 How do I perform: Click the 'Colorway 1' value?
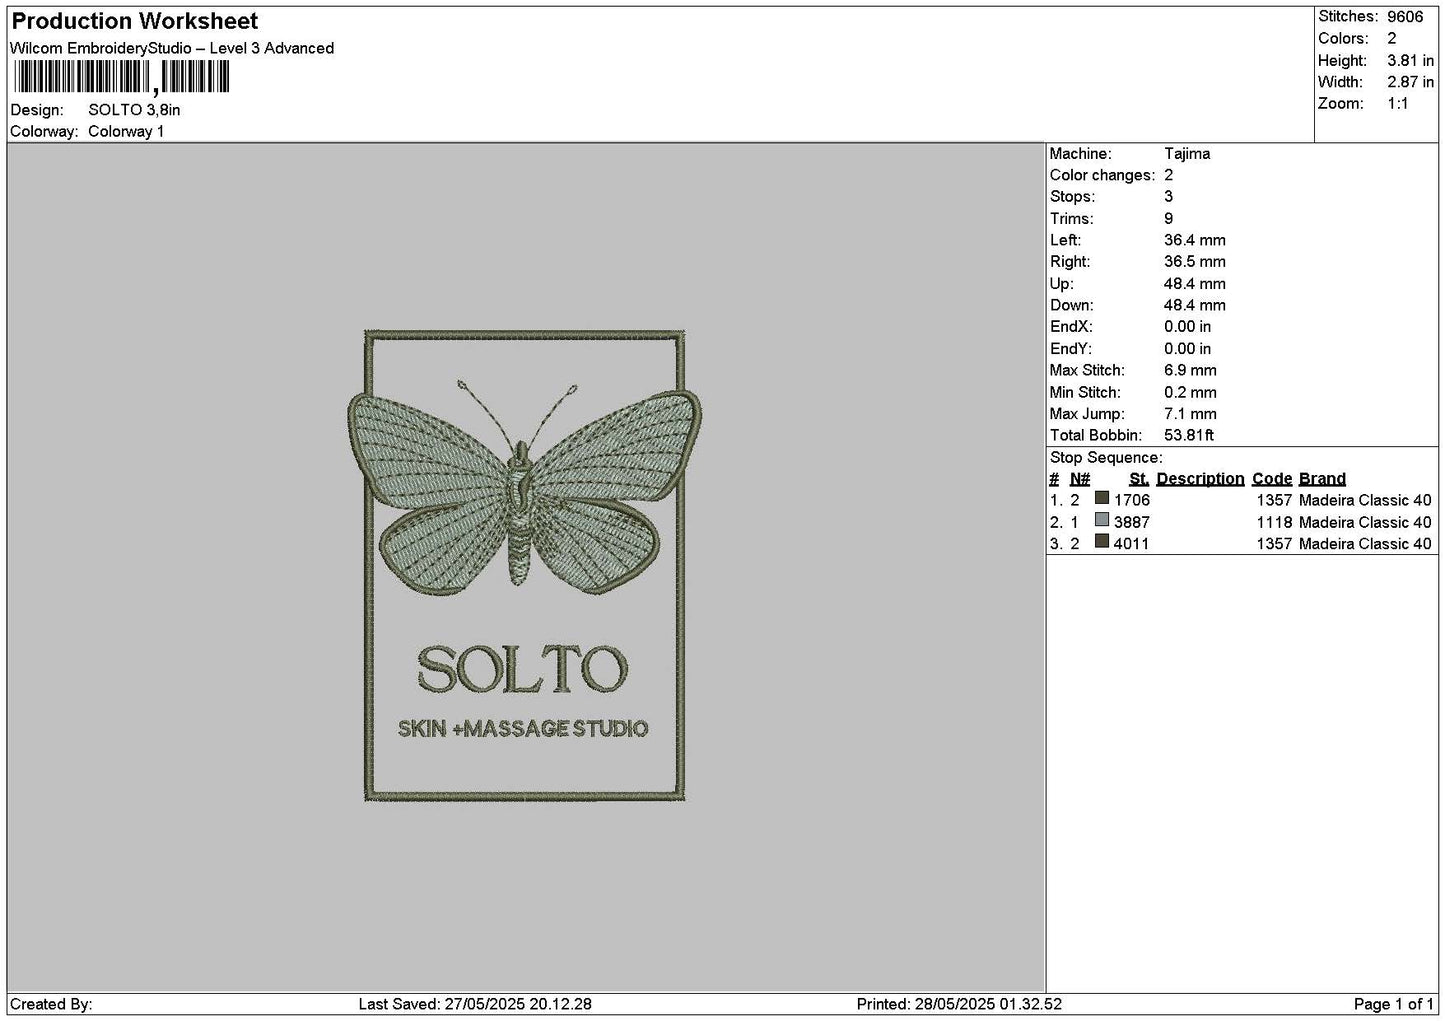[x=126, y=131]
